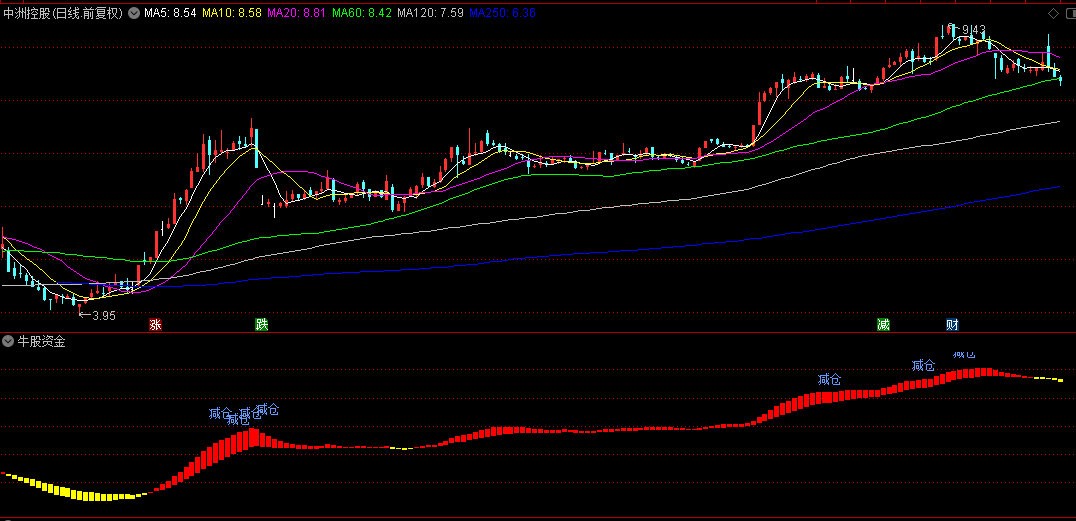Select the blue MA250: 6.36 label
1076x521 pixels.
[x=502, y=13]
